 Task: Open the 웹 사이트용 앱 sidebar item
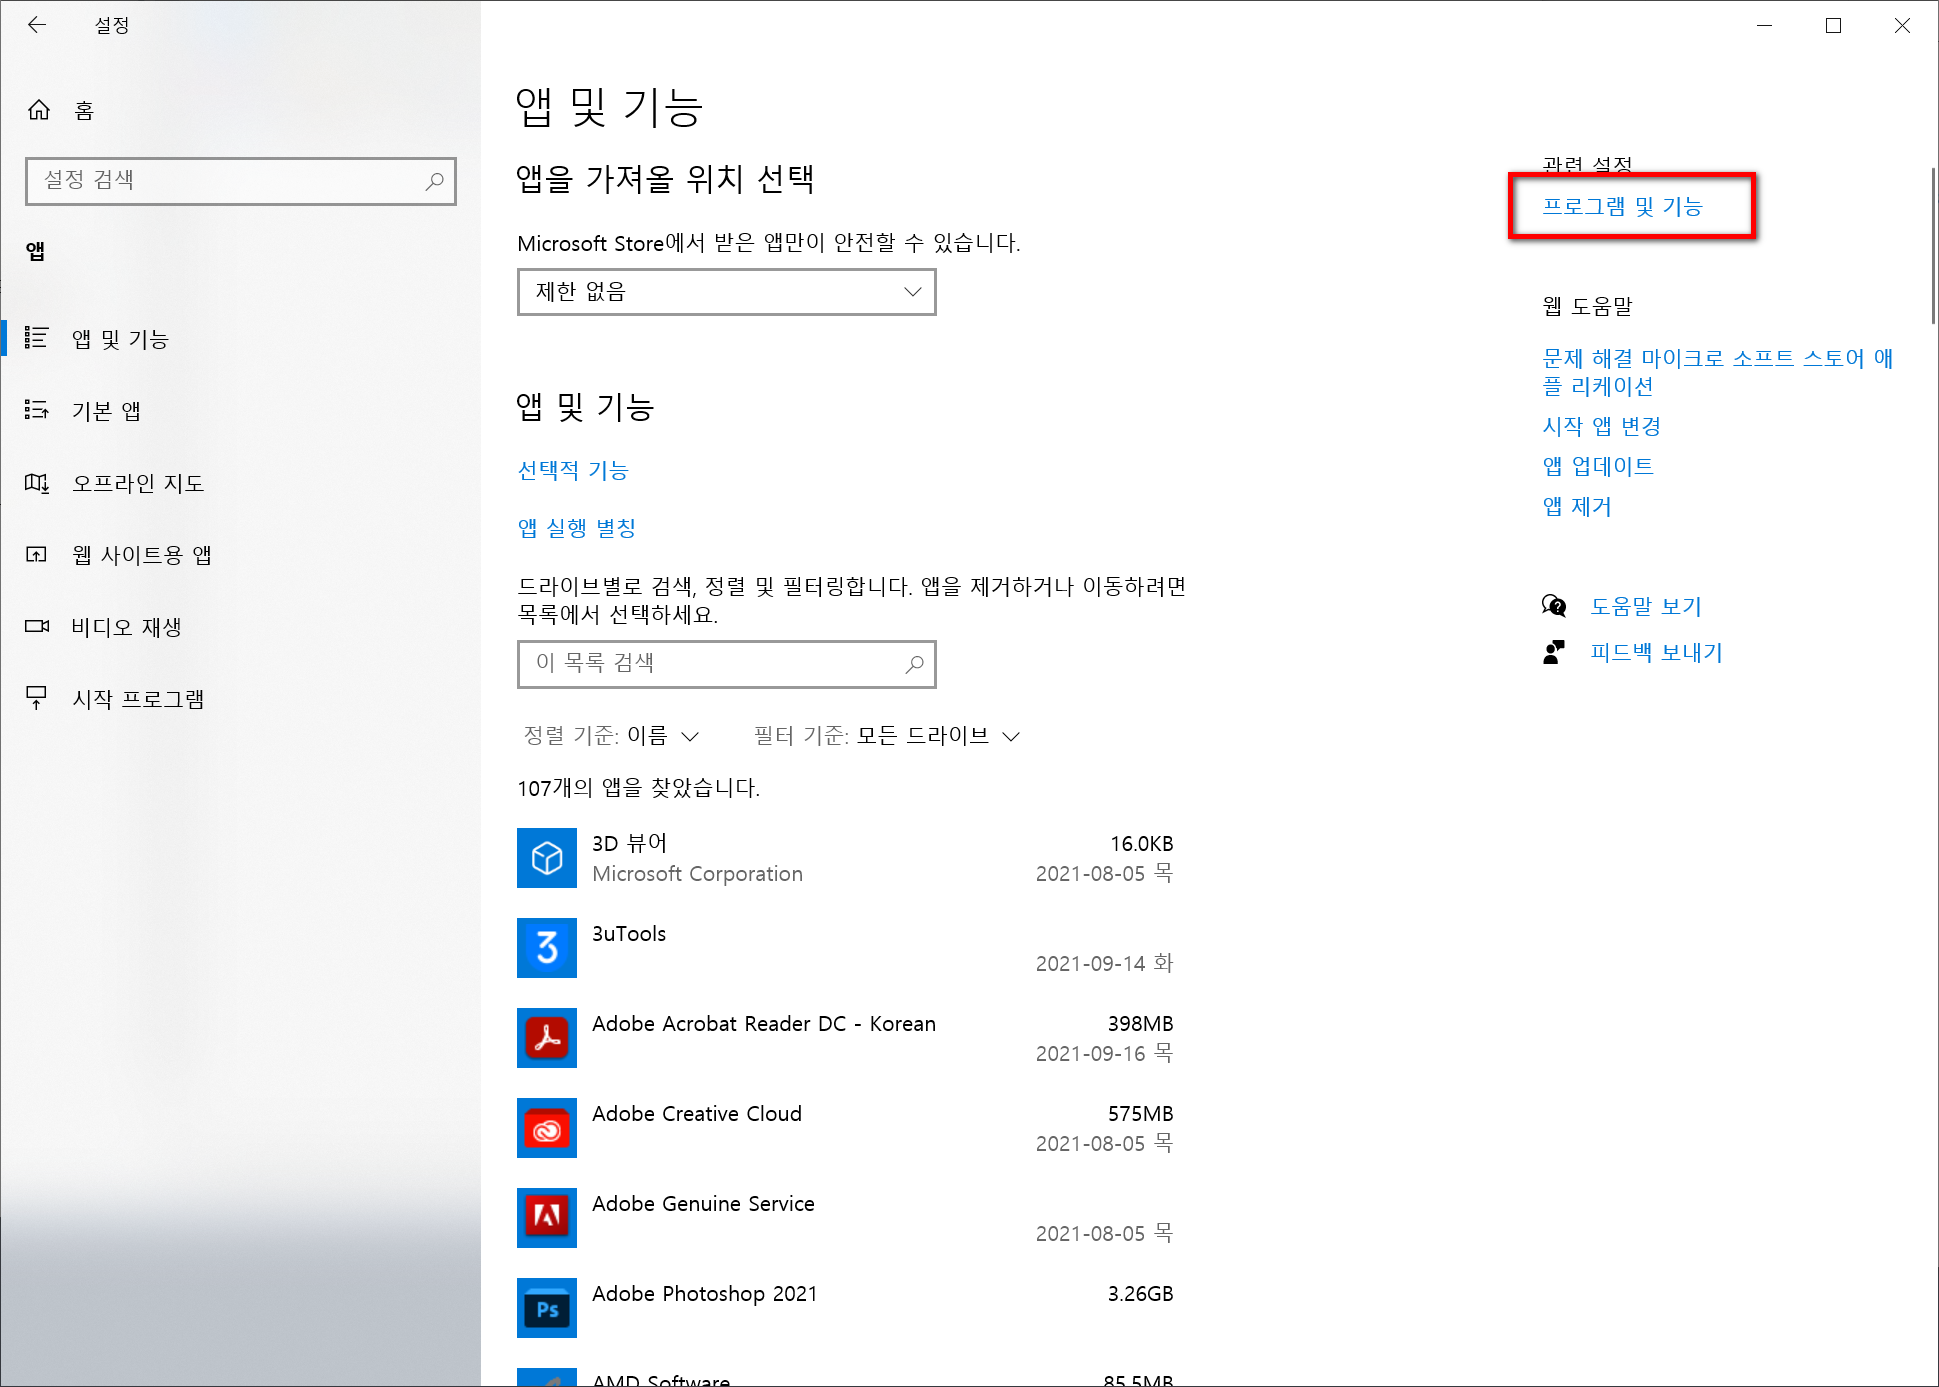click(240, 555)
